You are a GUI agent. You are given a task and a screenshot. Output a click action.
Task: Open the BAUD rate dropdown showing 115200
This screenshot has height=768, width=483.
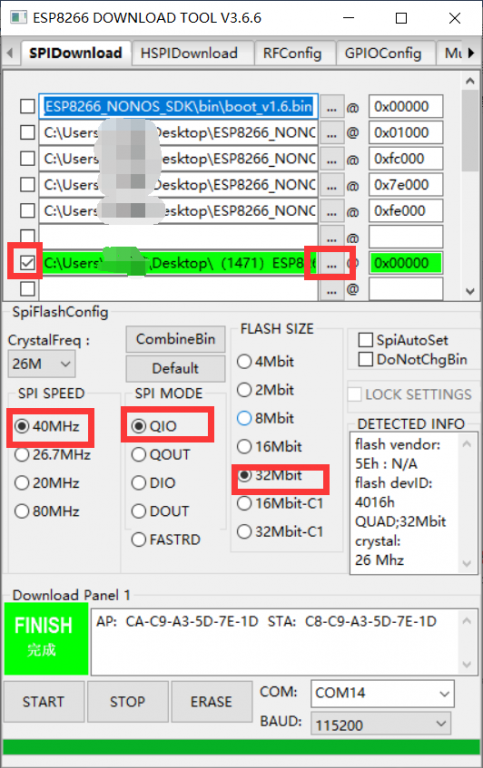pos(381,724)
